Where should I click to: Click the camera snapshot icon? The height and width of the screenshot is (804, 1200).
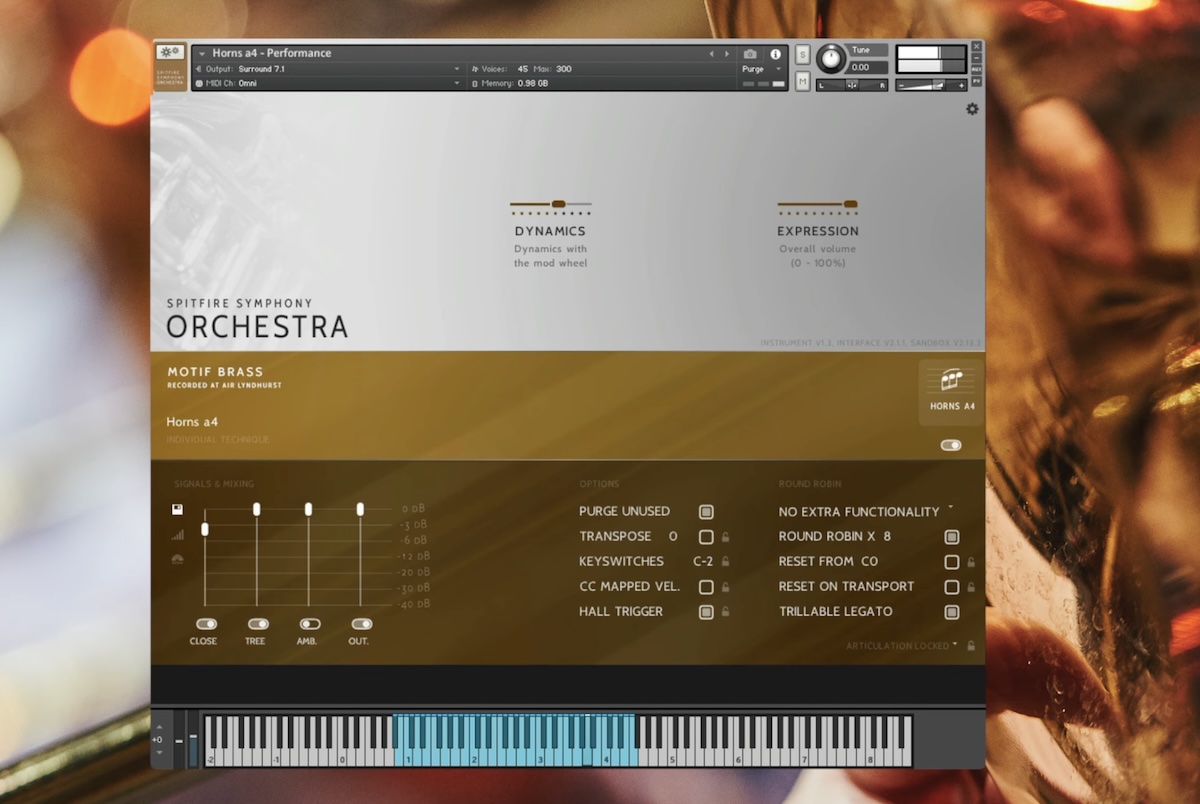coord(750,54)
